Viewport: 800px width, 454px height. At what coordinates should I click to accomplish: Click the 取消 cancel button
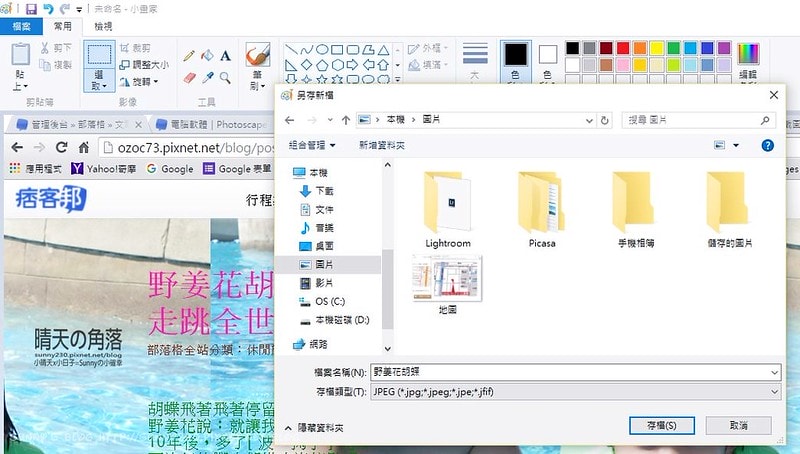[738, 425]
